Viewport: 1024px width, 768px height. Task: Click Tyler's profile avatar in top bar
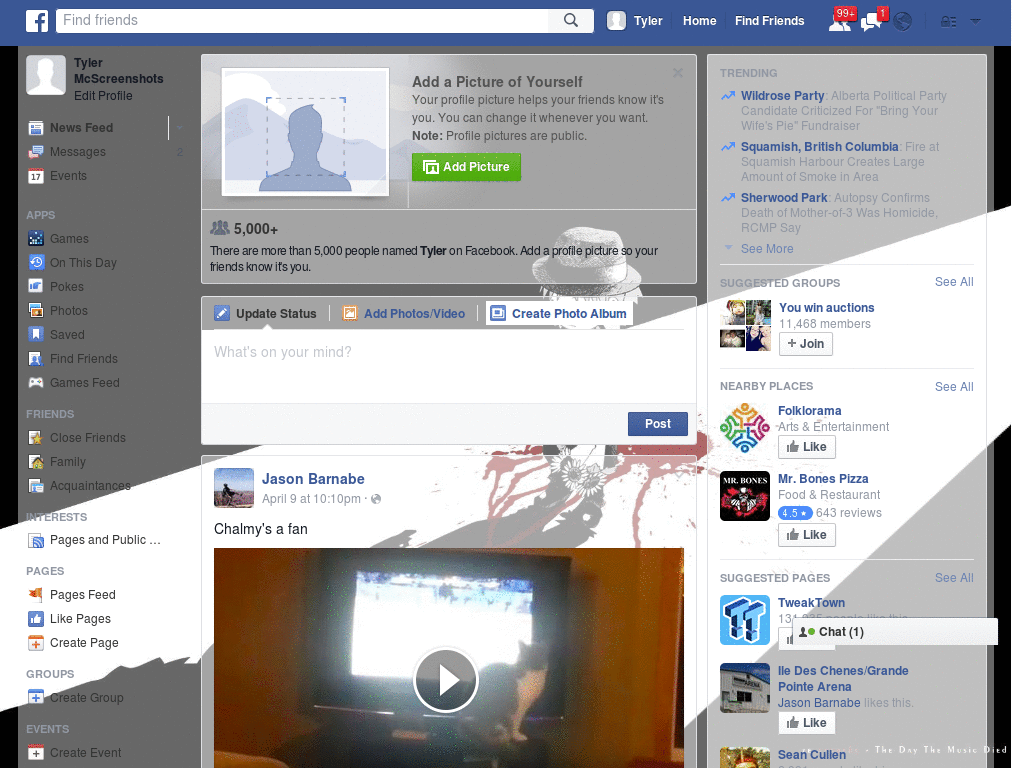616,20
